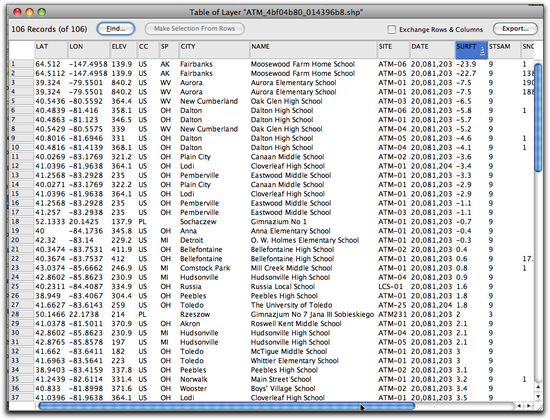550x420 pixels.
Task: Select row number 28 header
Action: pos(22,314)
